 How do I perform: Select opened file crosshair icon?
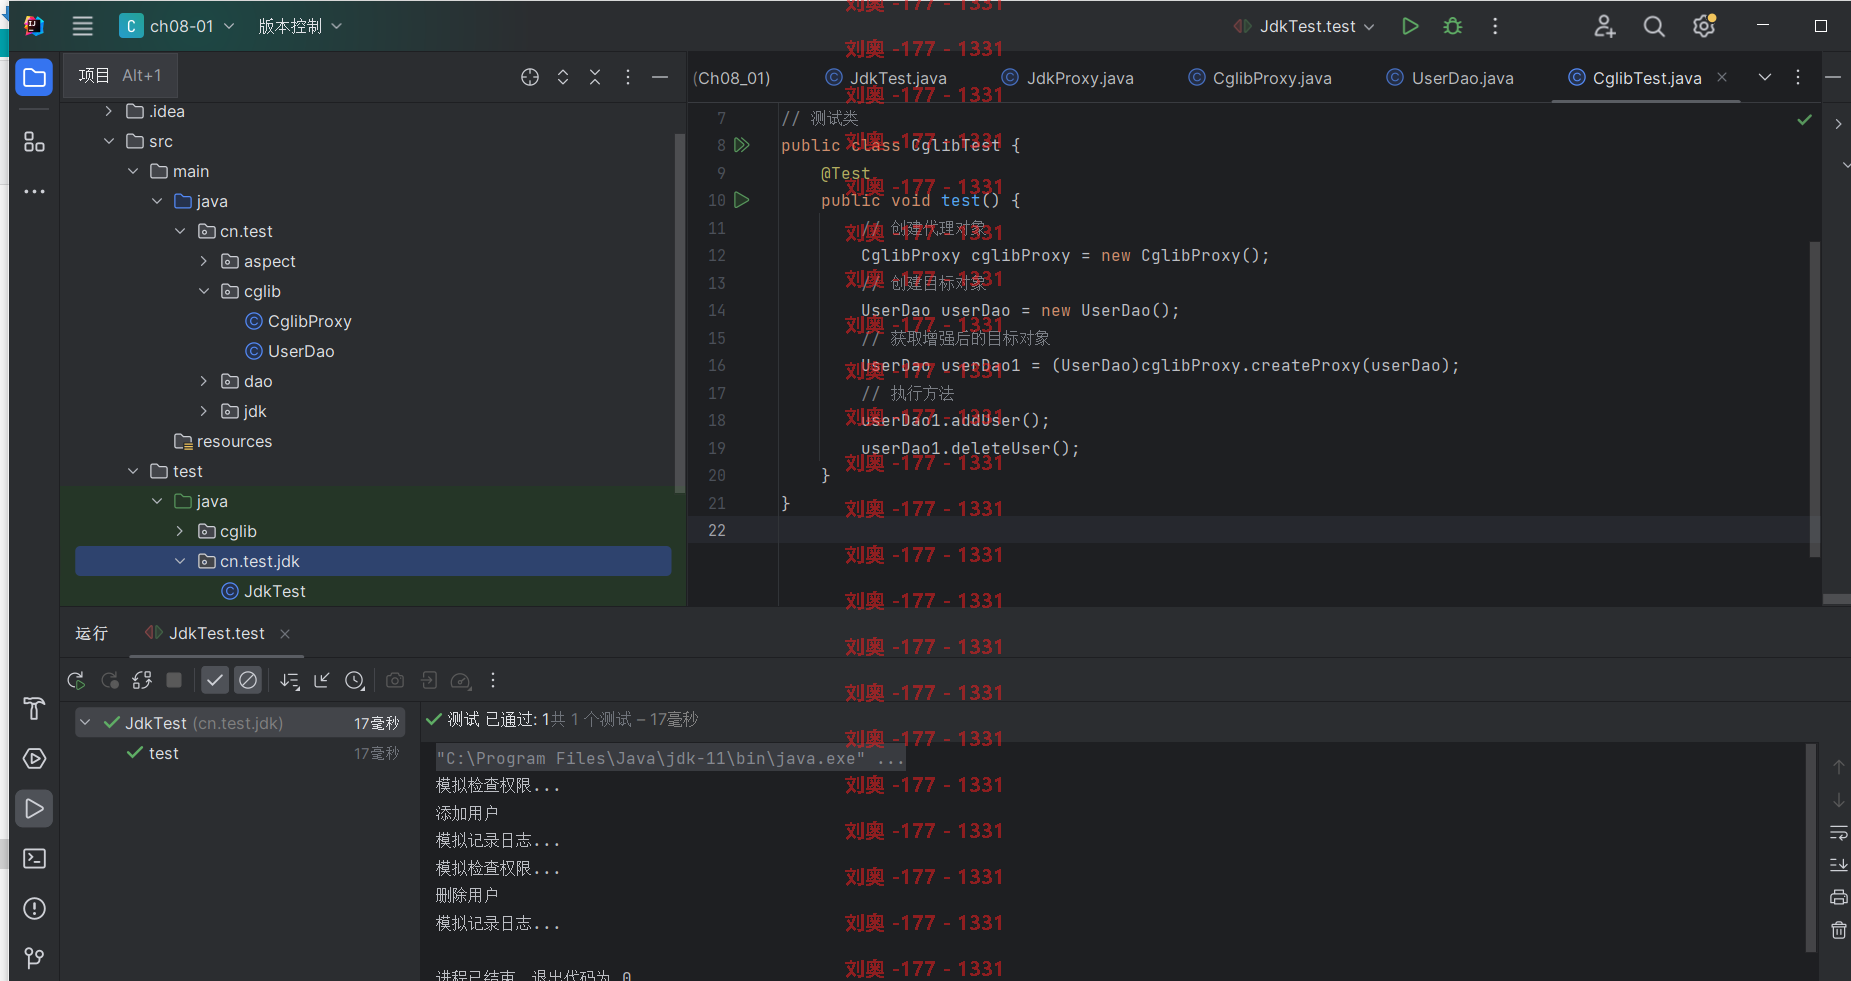(530, 77)
